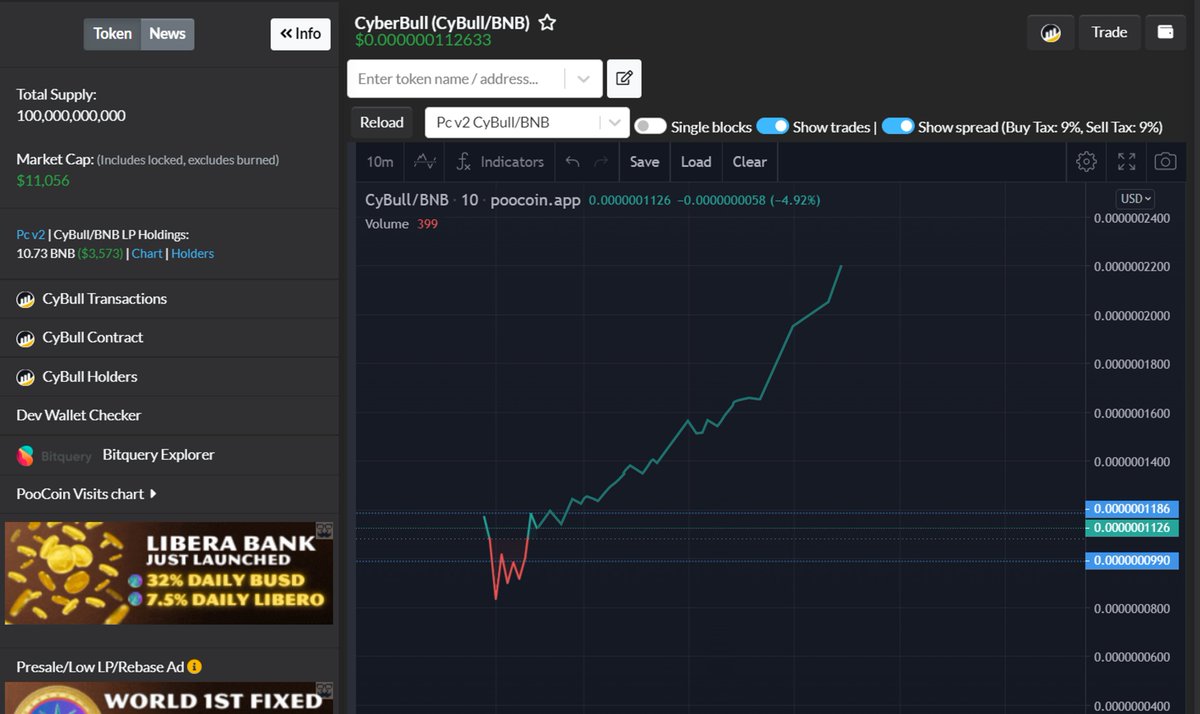Save the chart layout

pyautogui.click(x=644, y=161)
